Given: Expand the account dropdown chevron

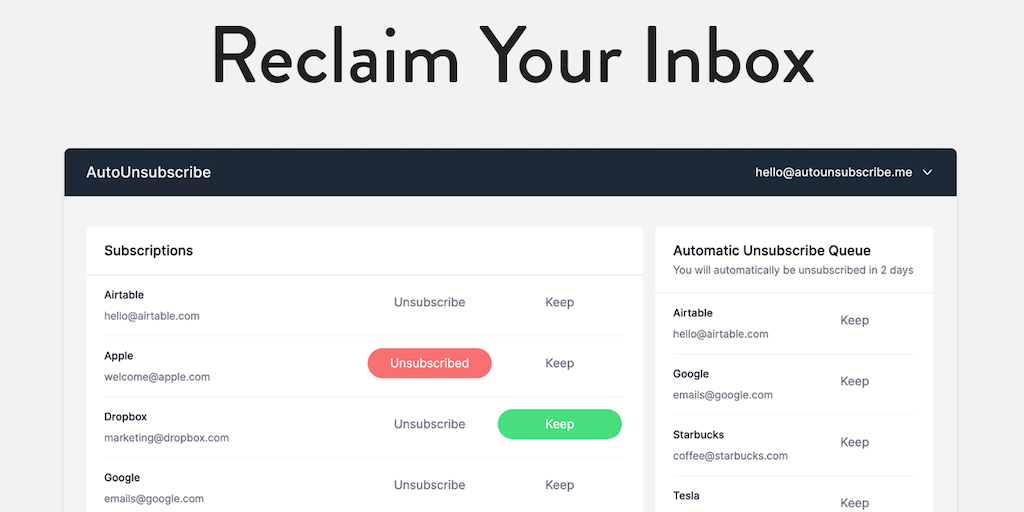Looking at the screenshot, I should click(928, 172).
